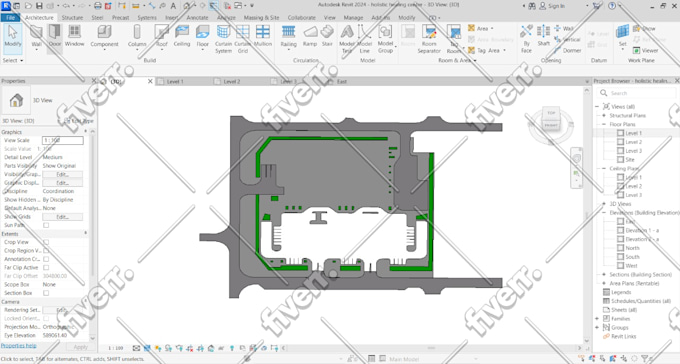The width and height of the screenshot is (680, 364).
Task: Open the Manage ribbon tab
Action: point(353,17)
